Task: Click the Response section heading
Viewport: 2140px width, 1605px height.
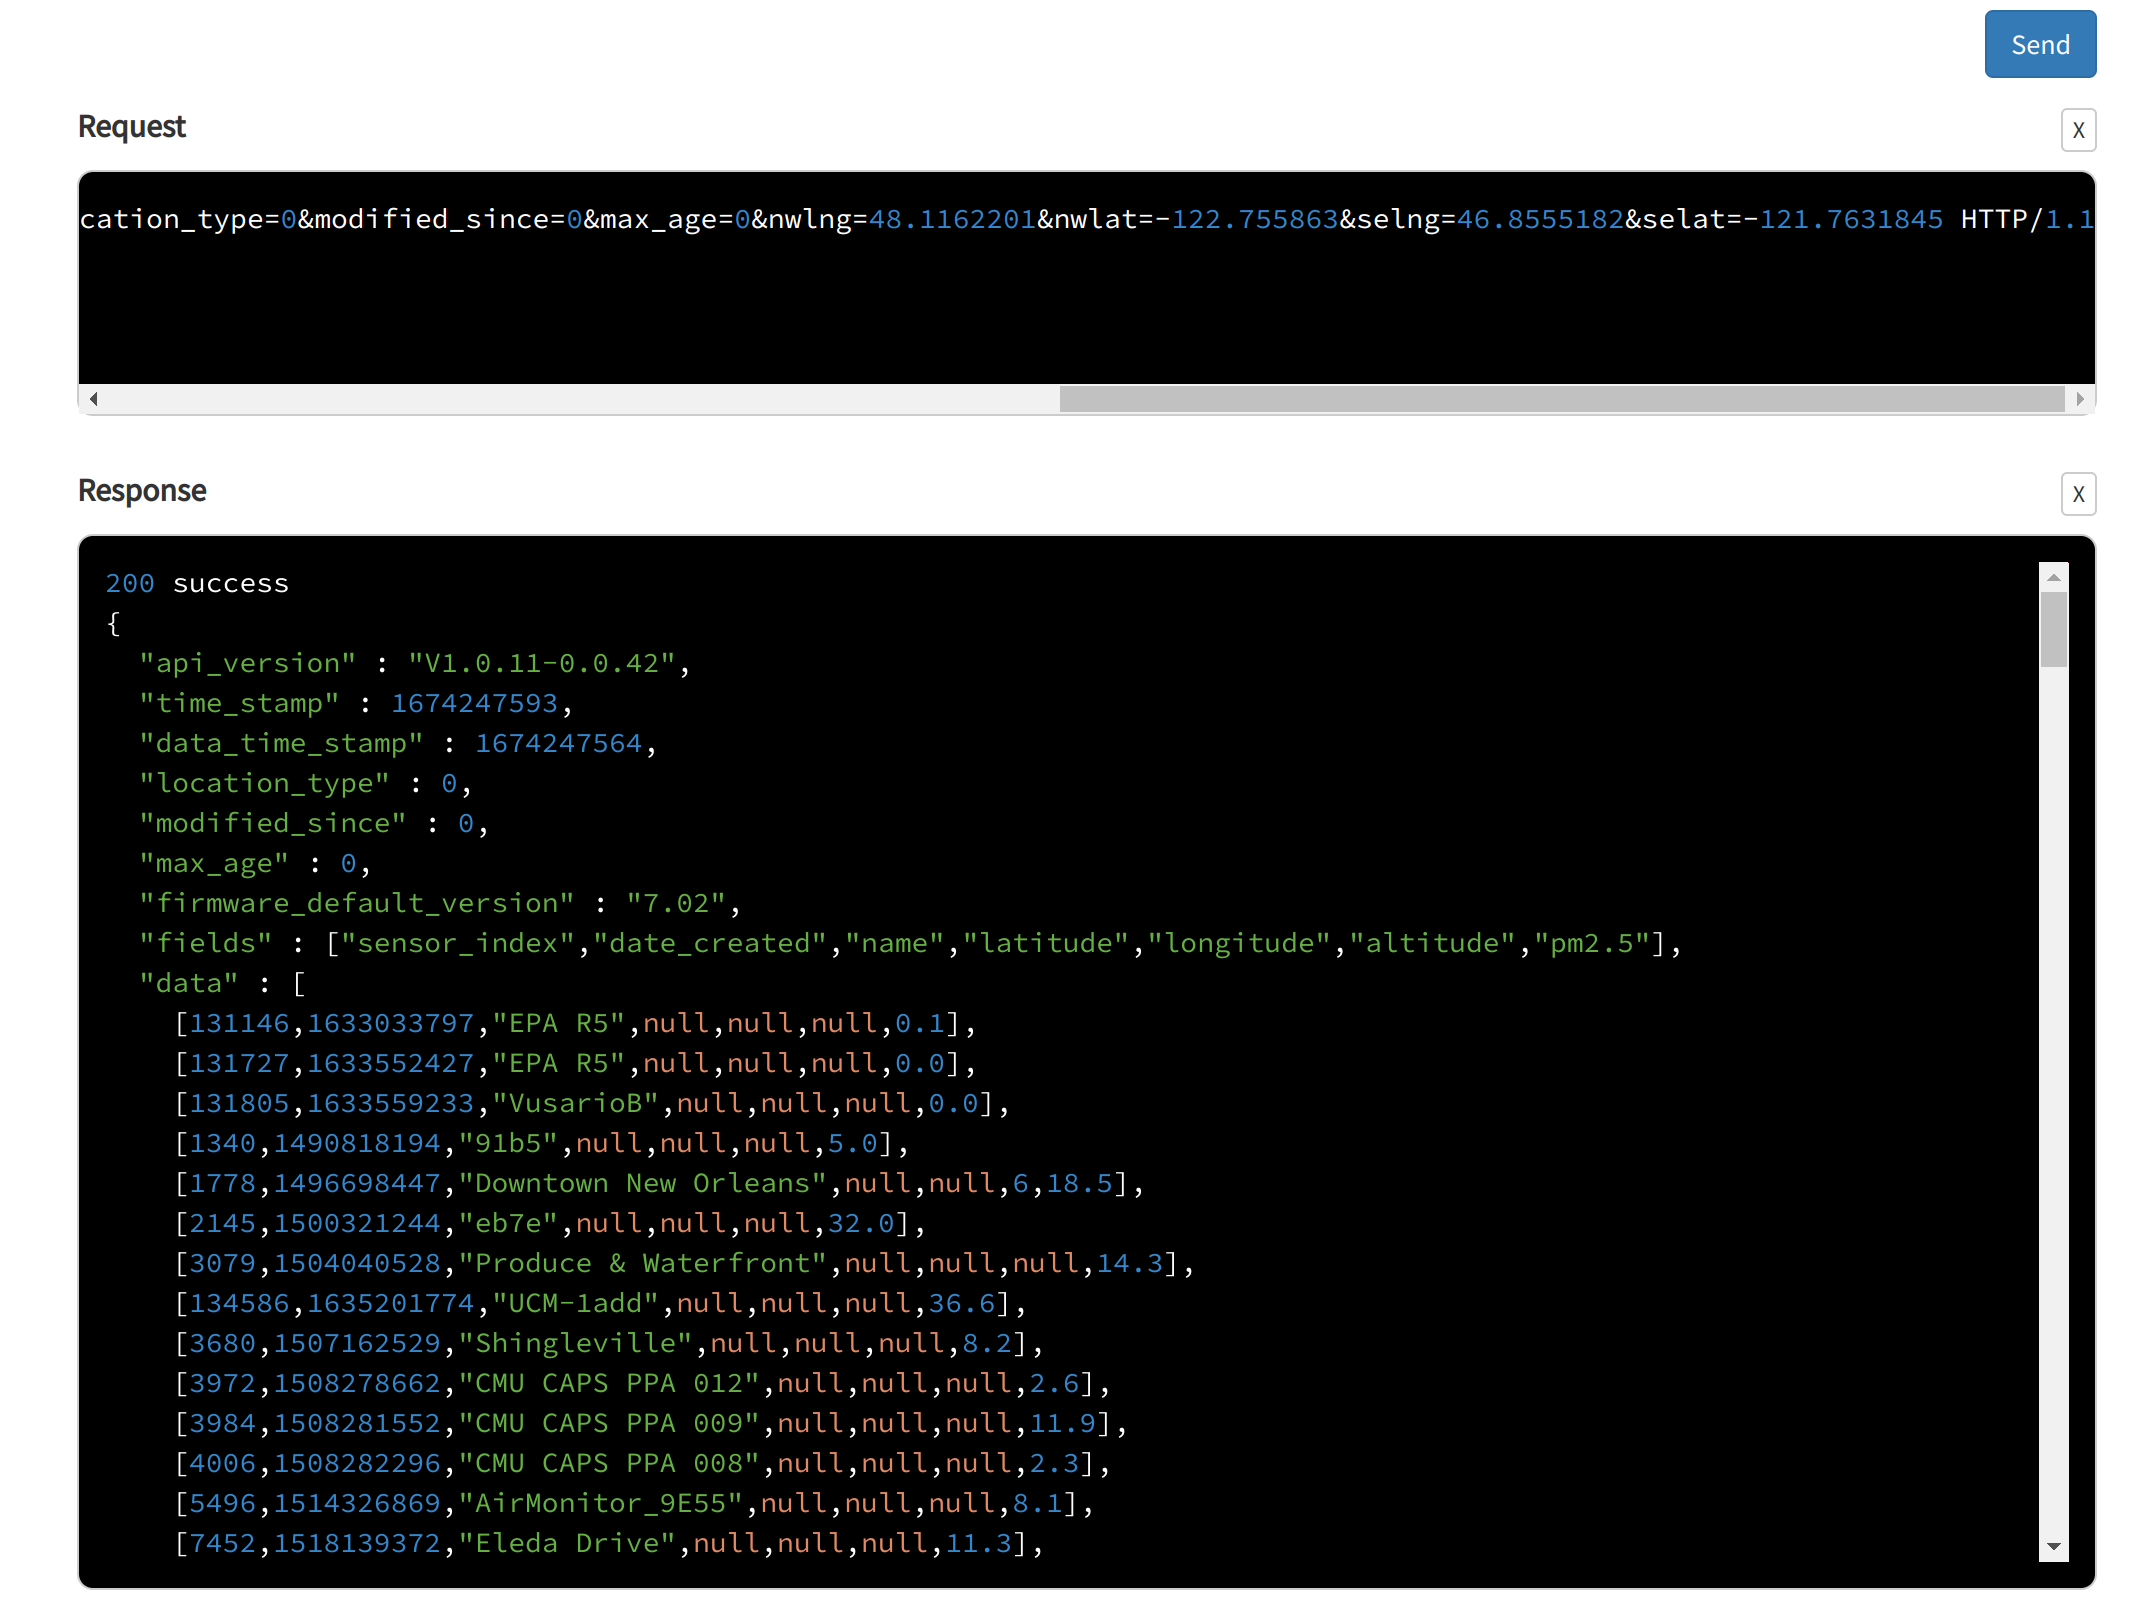Action: (142, 491)
